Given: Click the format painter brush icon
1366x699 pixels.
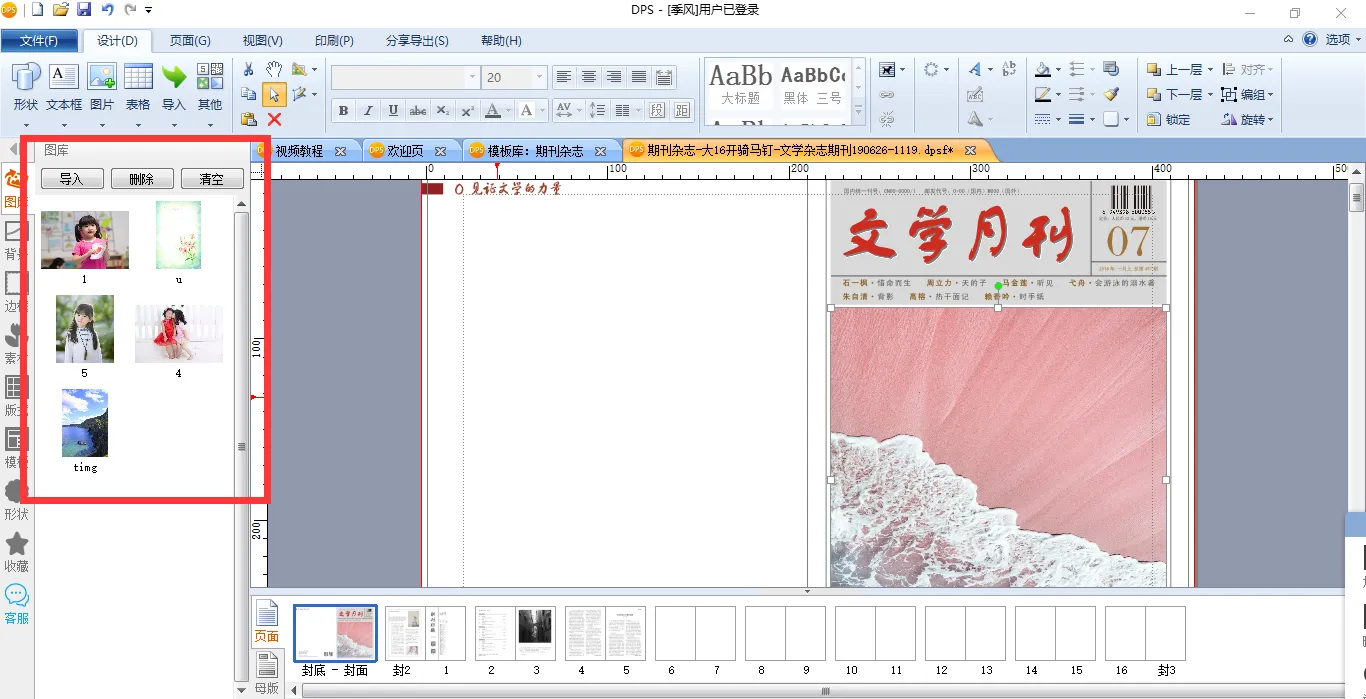Looking at the screenshot, I should 1111,94.
